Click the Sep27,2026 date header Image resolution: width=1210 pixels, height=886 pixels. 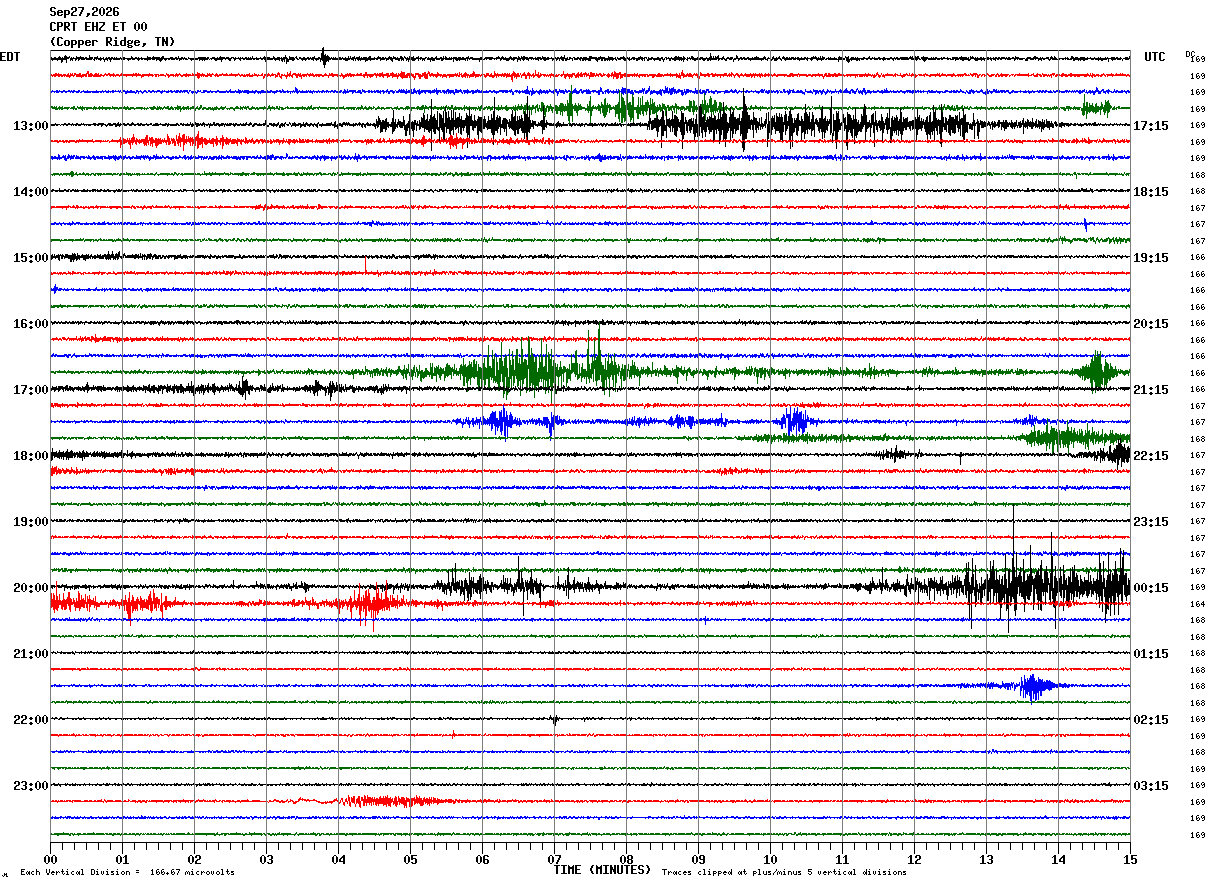tap(84, 12)
